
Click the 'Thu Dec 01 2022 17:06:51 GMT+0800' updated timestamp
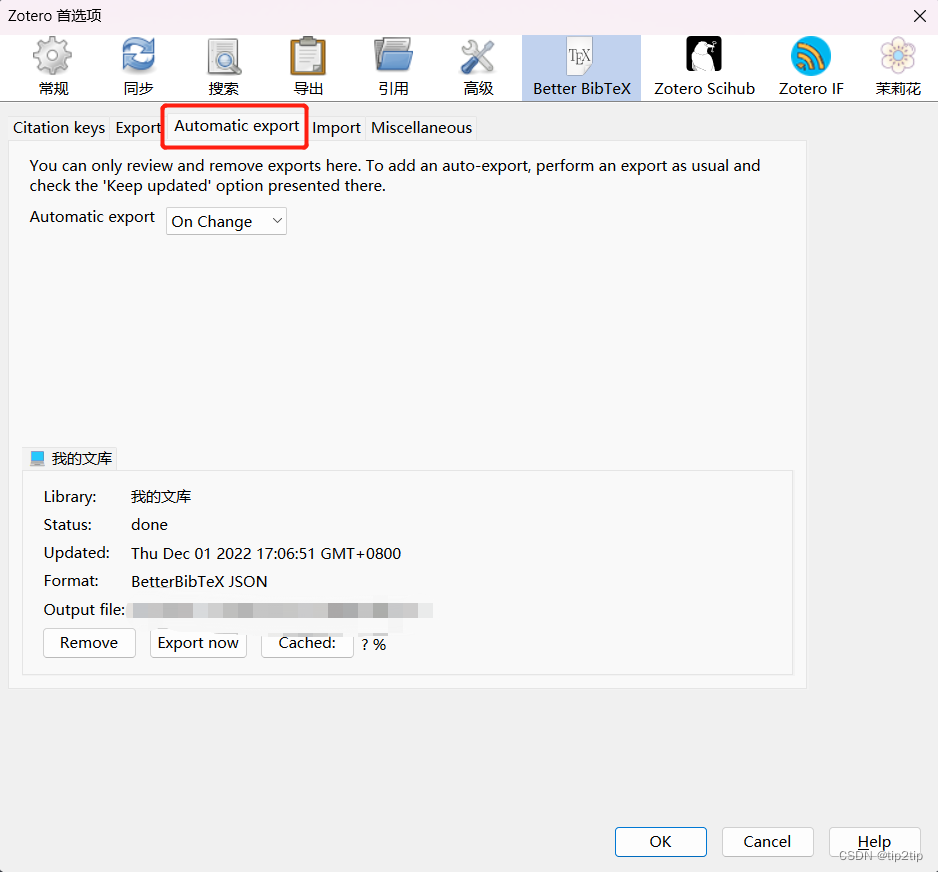pyautogui.click(x=266, y=553)
